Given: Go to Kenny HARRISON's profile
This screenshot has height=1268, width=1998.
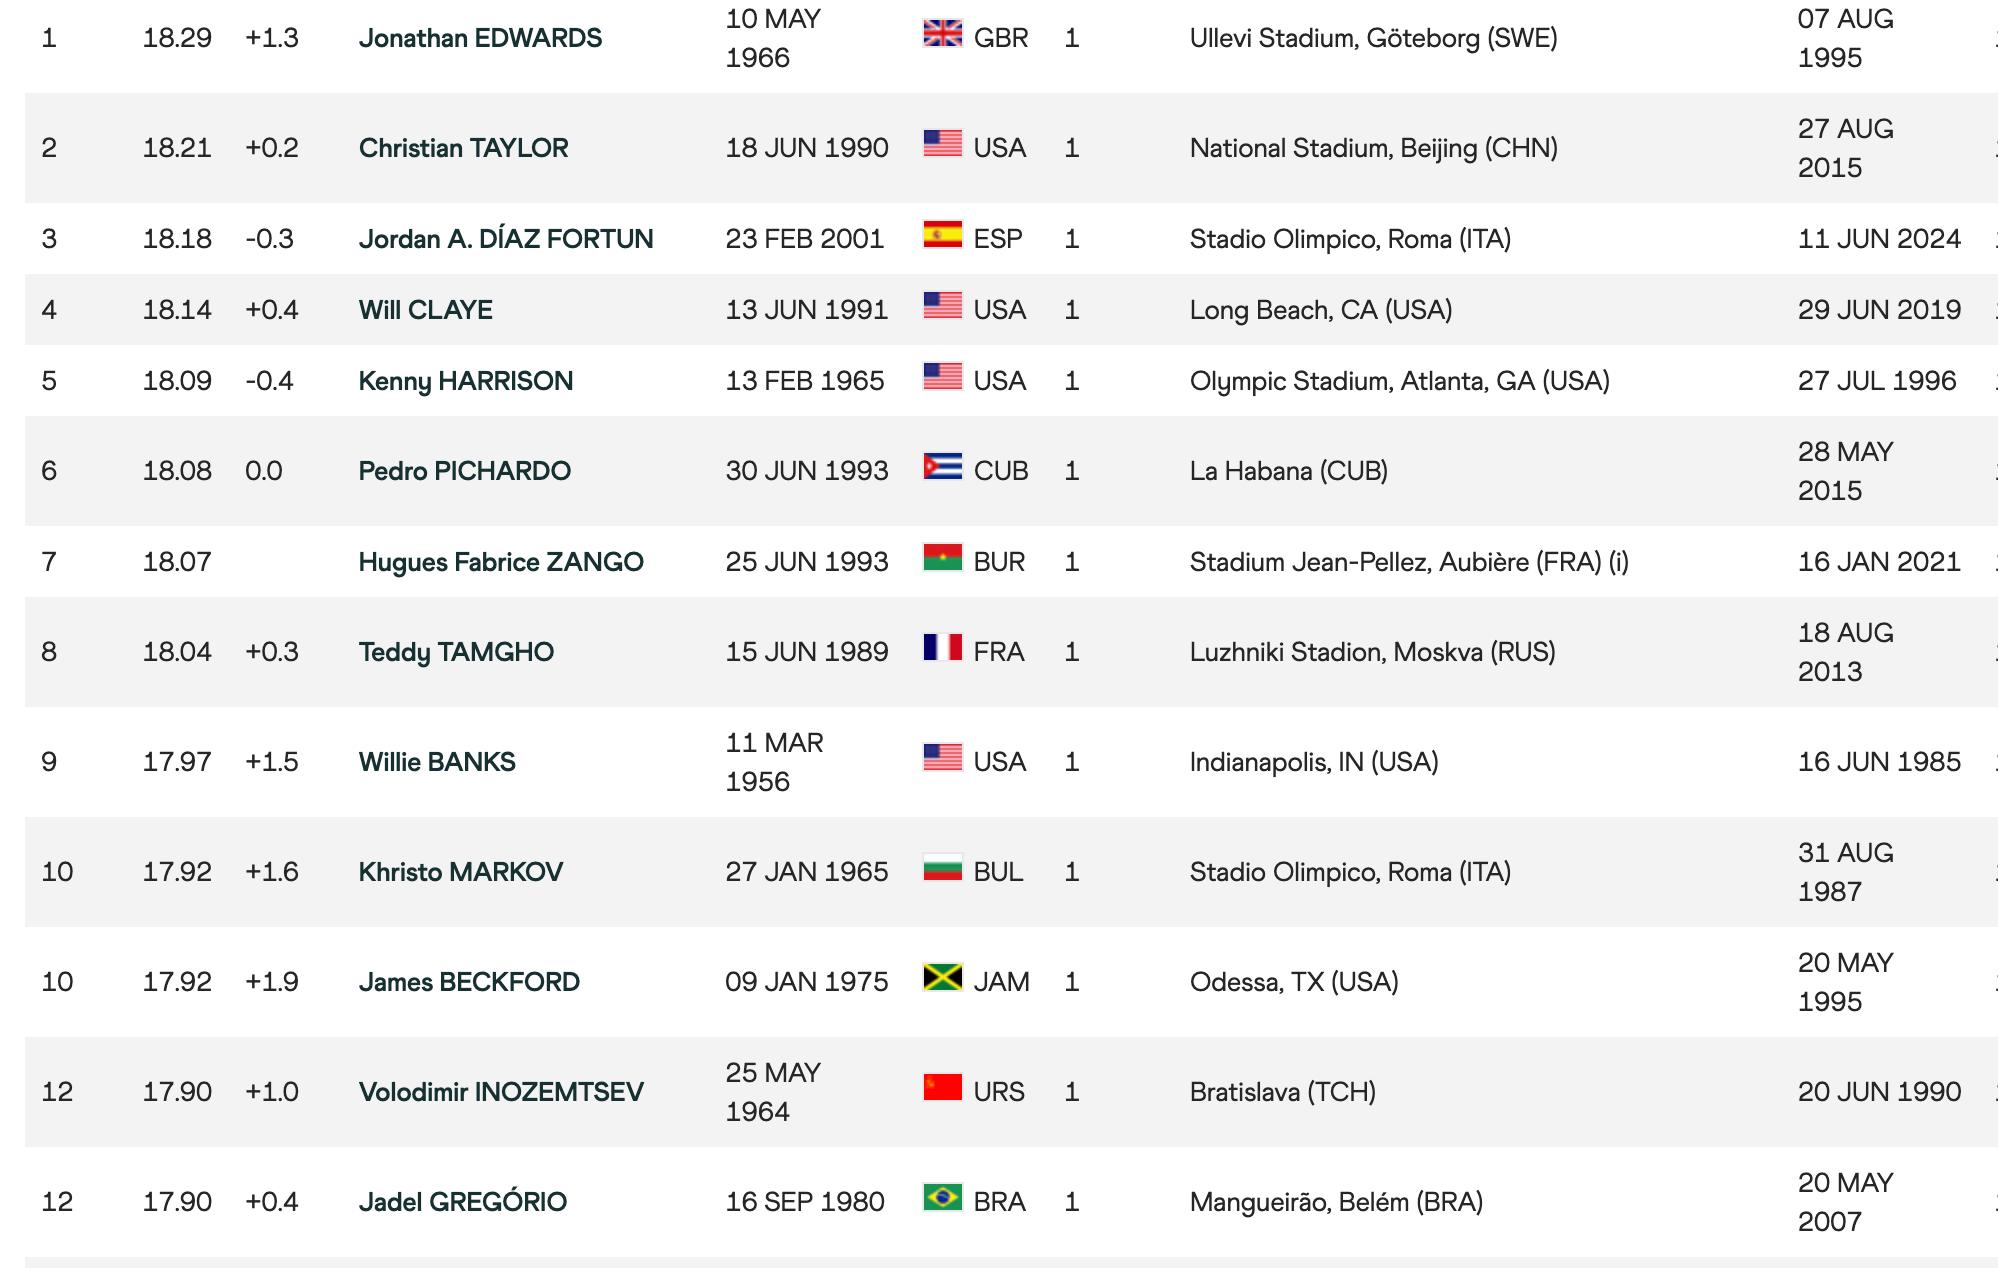Looking at the screenshot, I should click(x=465, y=381).
